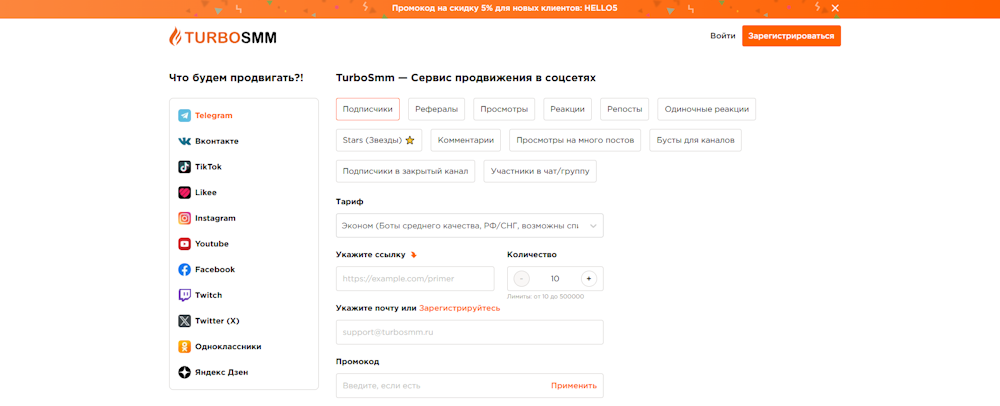Click the Telegram icon in sidebar
The width and height of the screenshot is (1000, 406).
(x=184, y=116)
